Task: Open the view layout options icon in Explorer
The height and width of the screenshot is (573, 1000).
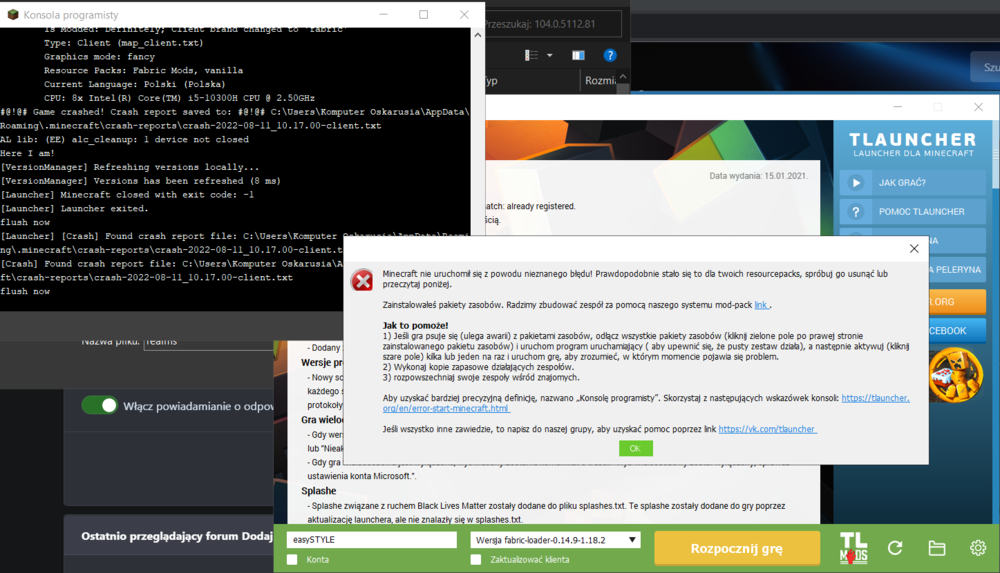Action: pos(531,56)
